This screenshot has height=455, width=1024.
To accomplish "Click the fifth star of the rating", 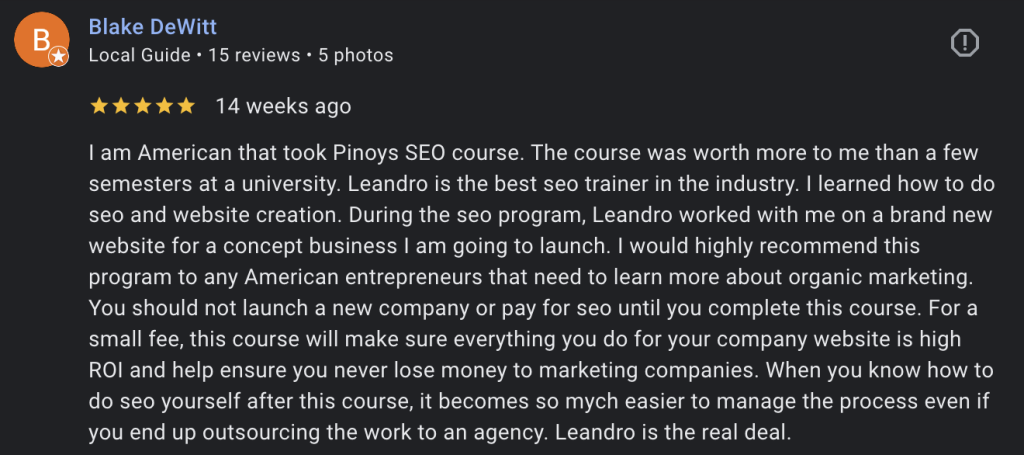I will [x=186, y=106].
